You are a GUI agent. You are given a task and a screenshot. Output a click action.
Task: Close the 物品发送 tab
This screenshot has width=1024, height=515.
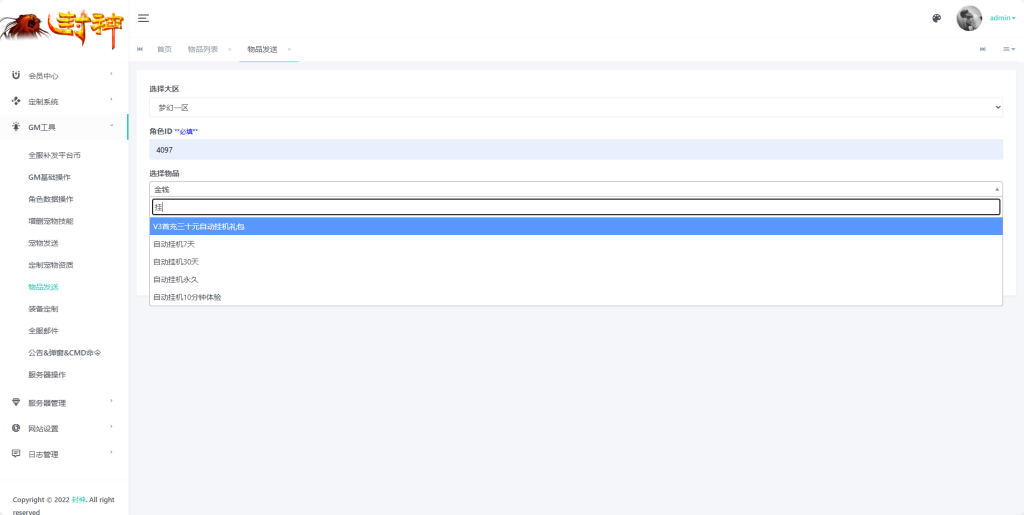tap(289, 50)
